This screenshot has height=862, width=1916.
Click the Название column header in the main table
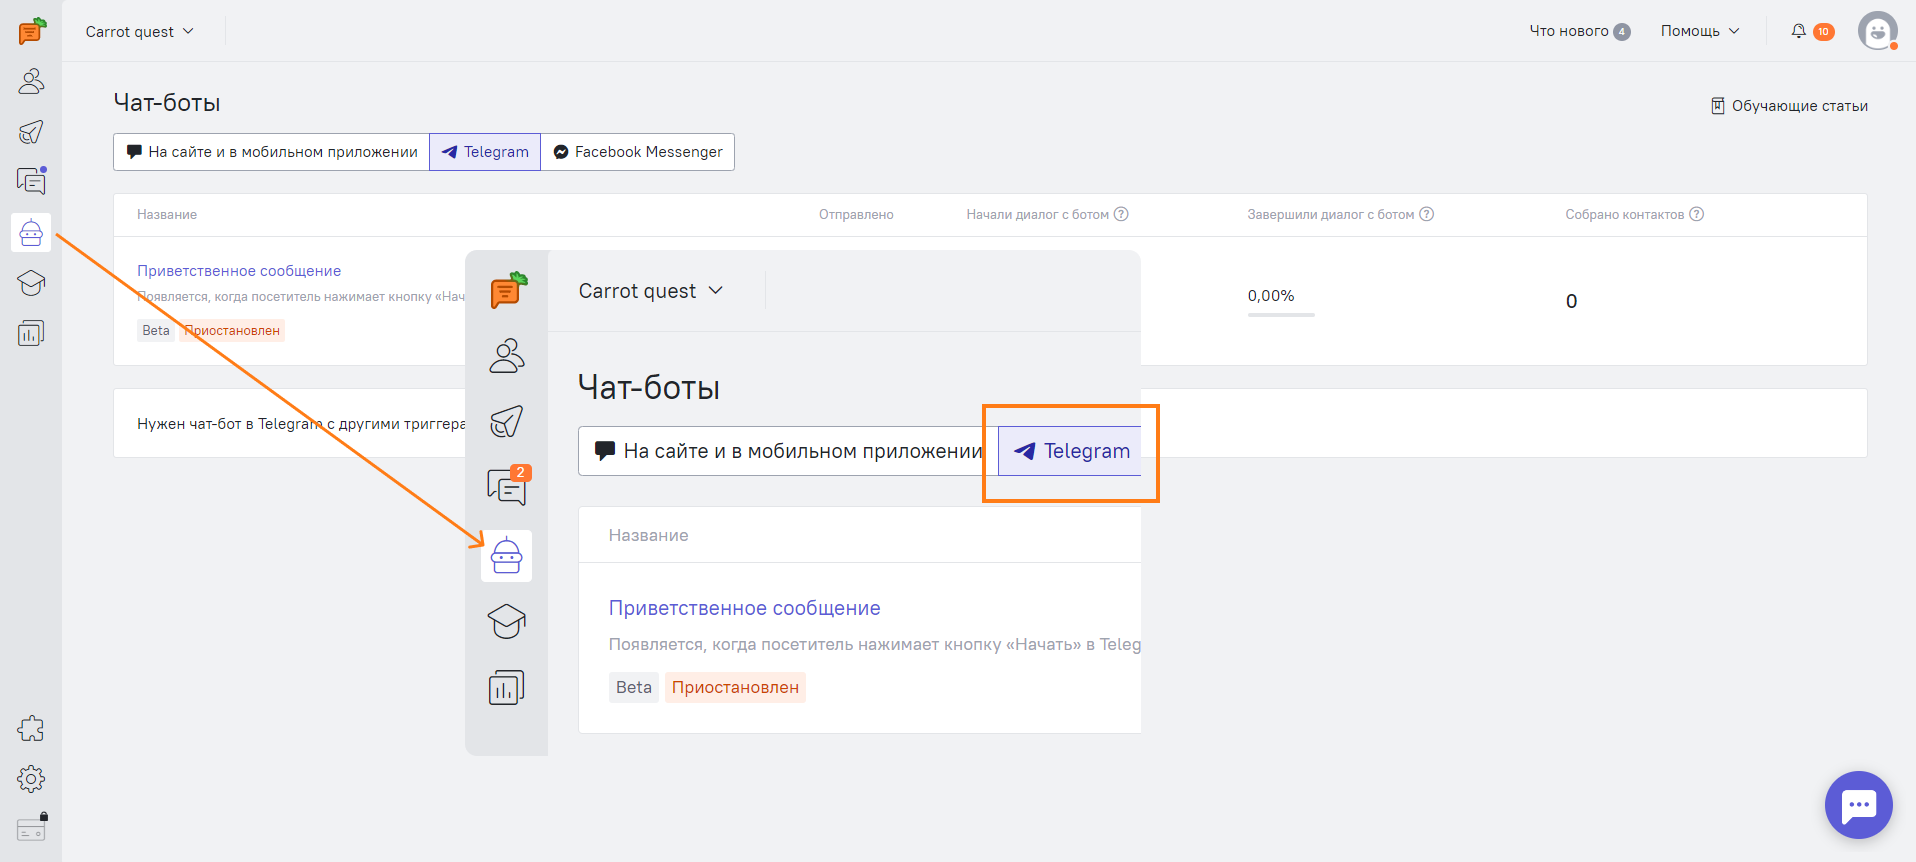pyautogui.click(x=167, y=215)
